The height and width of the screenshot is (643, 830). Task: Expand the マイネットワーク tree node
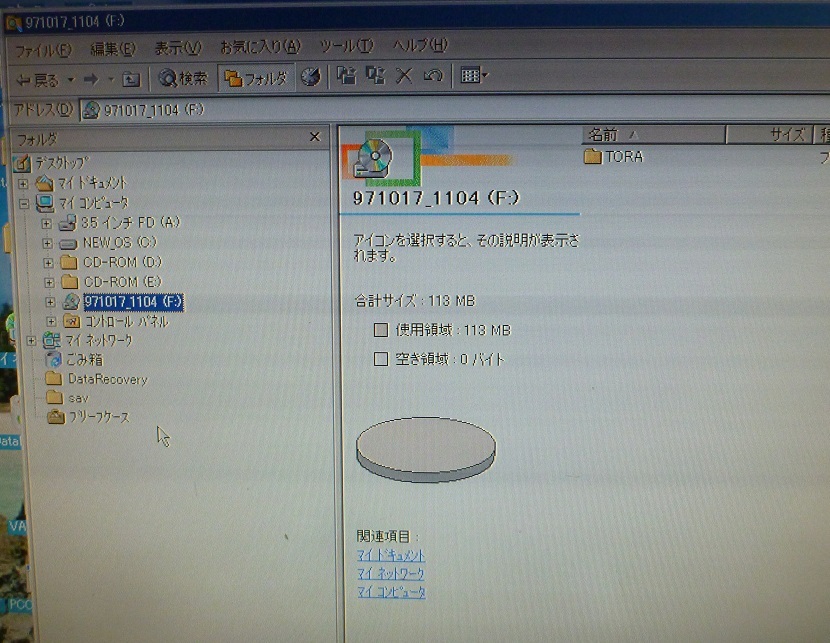(x=33, y=341)
